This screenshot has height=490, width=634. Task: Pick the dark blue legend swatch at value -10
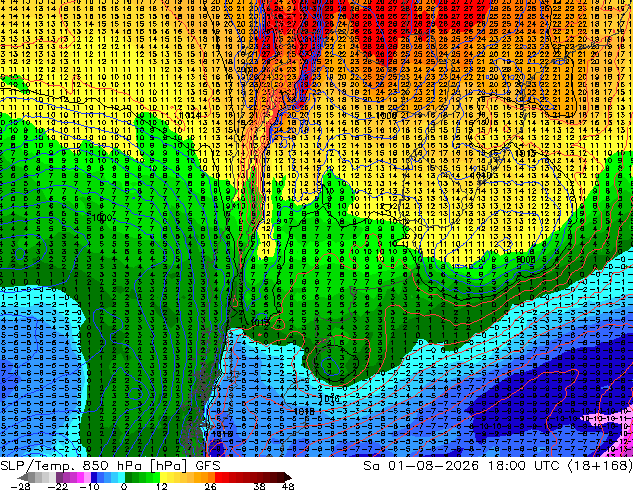pos(94,477)
